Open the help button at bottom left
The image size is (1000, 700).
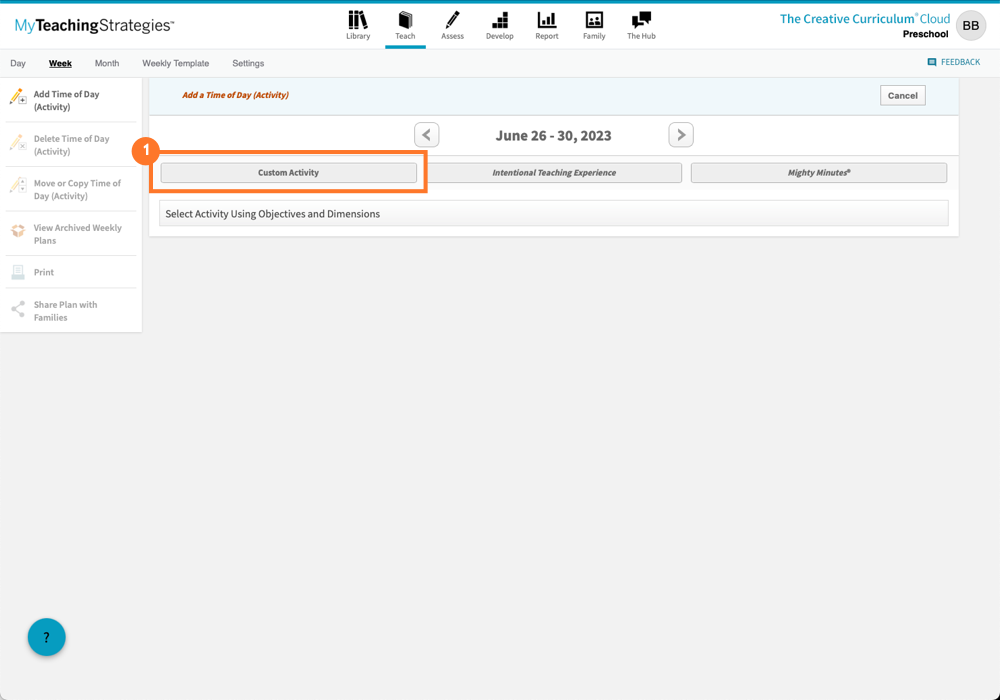click(x=46, y=637)
